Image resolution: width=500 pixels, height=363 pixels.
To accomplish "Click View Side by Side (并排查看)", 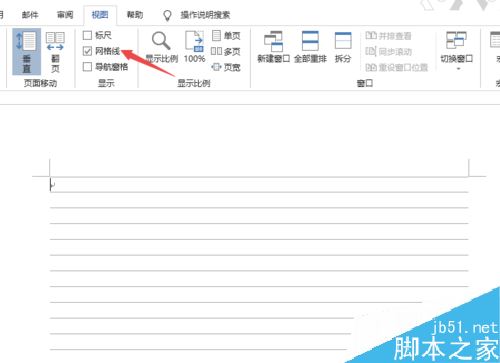I will pos(388,36).
